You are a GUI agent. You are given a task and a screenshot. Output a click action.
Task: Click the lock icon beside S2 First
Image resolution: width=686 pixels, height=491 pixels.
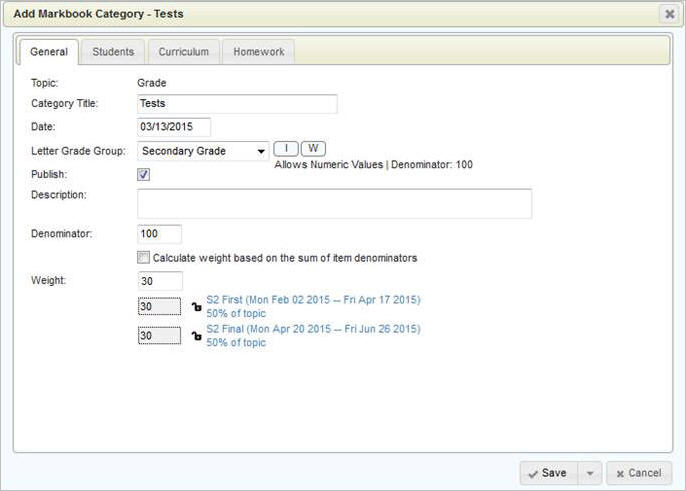pos(196,306)
